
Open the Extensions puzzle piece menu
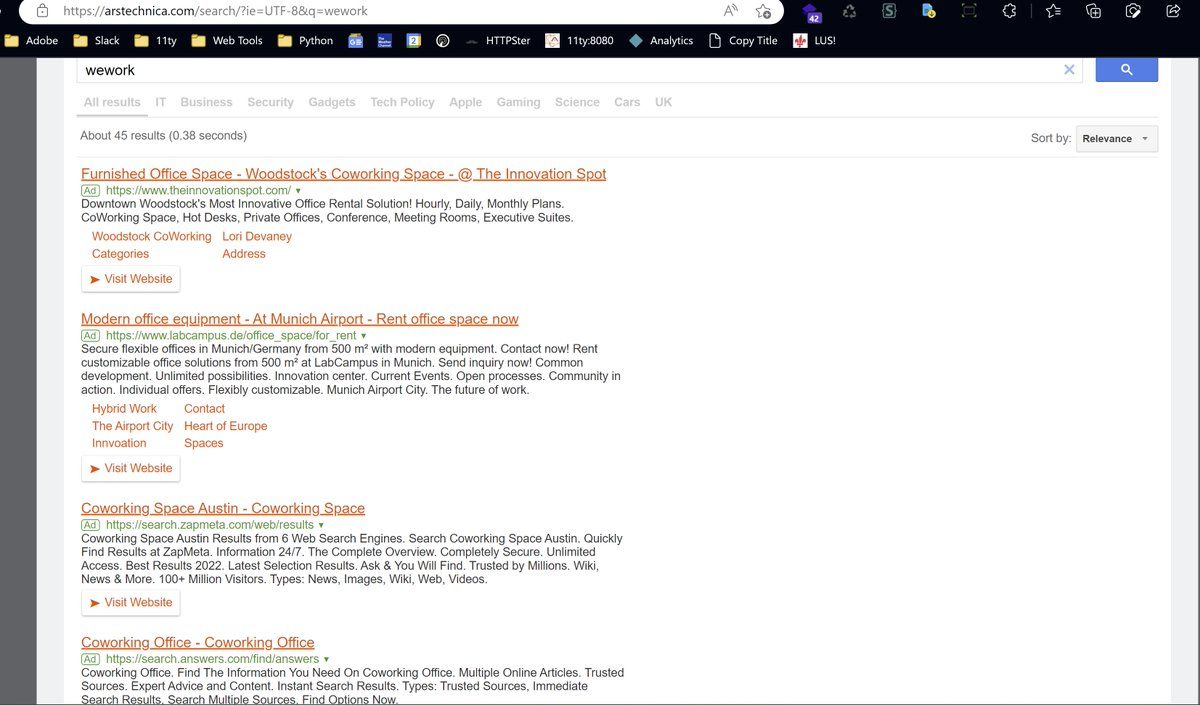[1009, 11]
